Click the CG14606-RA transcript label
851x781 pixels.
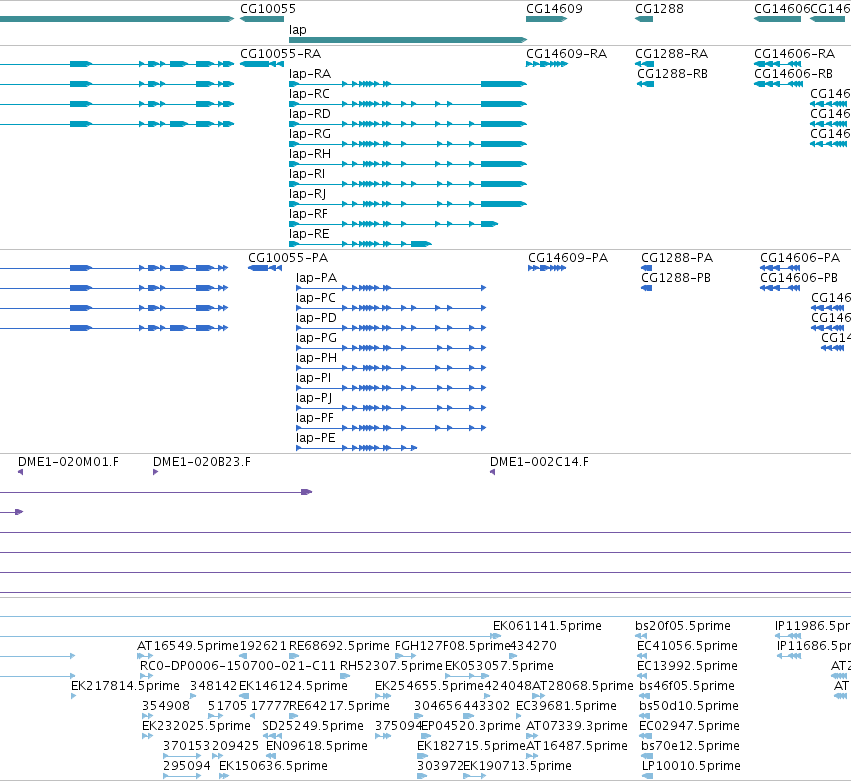[795, 54]
